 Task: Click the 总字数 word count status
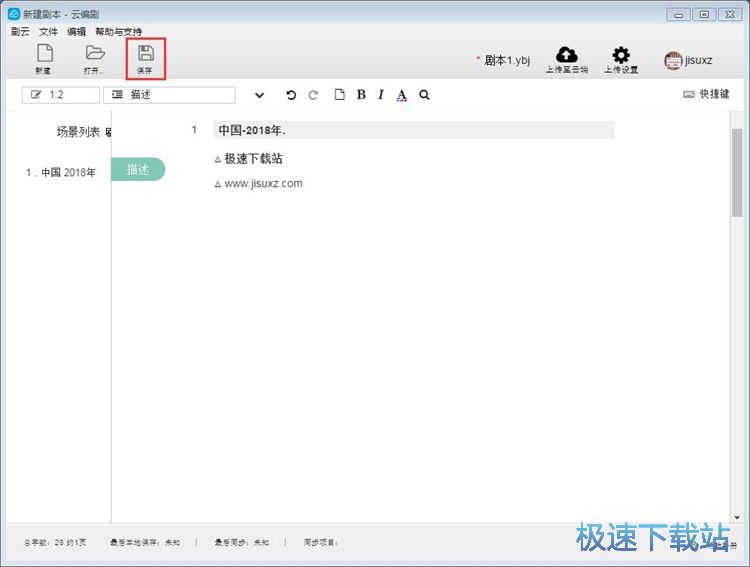click(55, 543)
